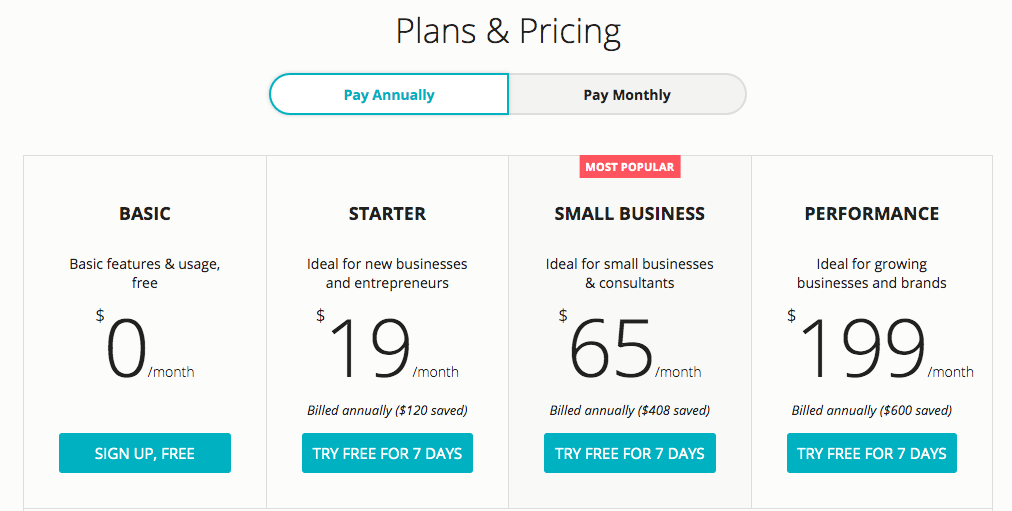This screenshot has width=1012, height=511.
Task: Click the $0 per month price
Action: pos(128,350)
